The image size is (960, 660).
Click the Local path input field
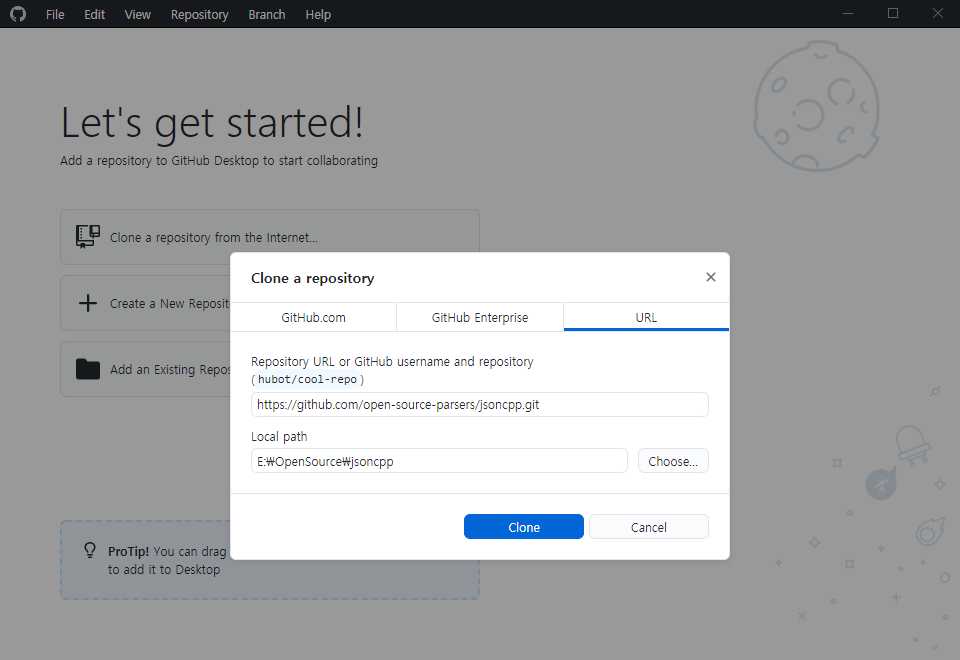439,461
